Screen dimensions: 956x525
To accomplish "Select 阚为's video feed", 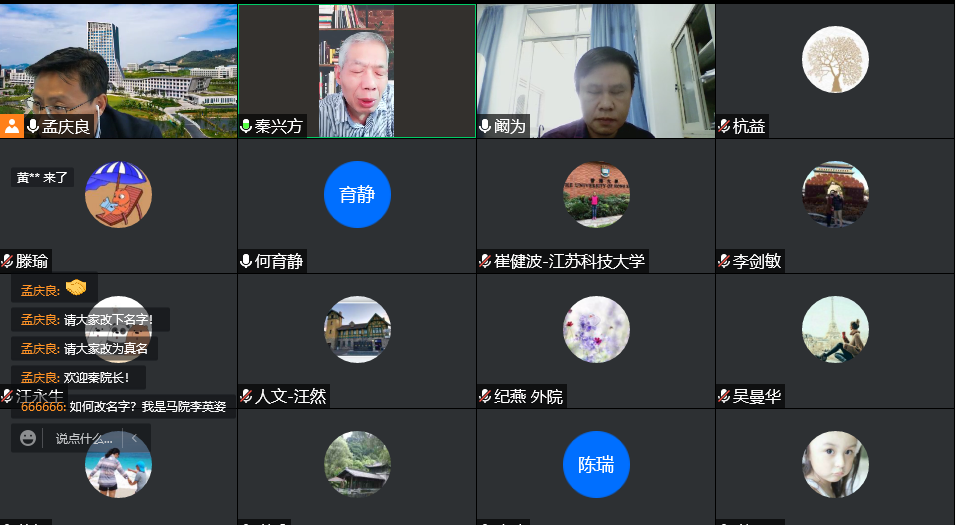I will tap(595, 70).
